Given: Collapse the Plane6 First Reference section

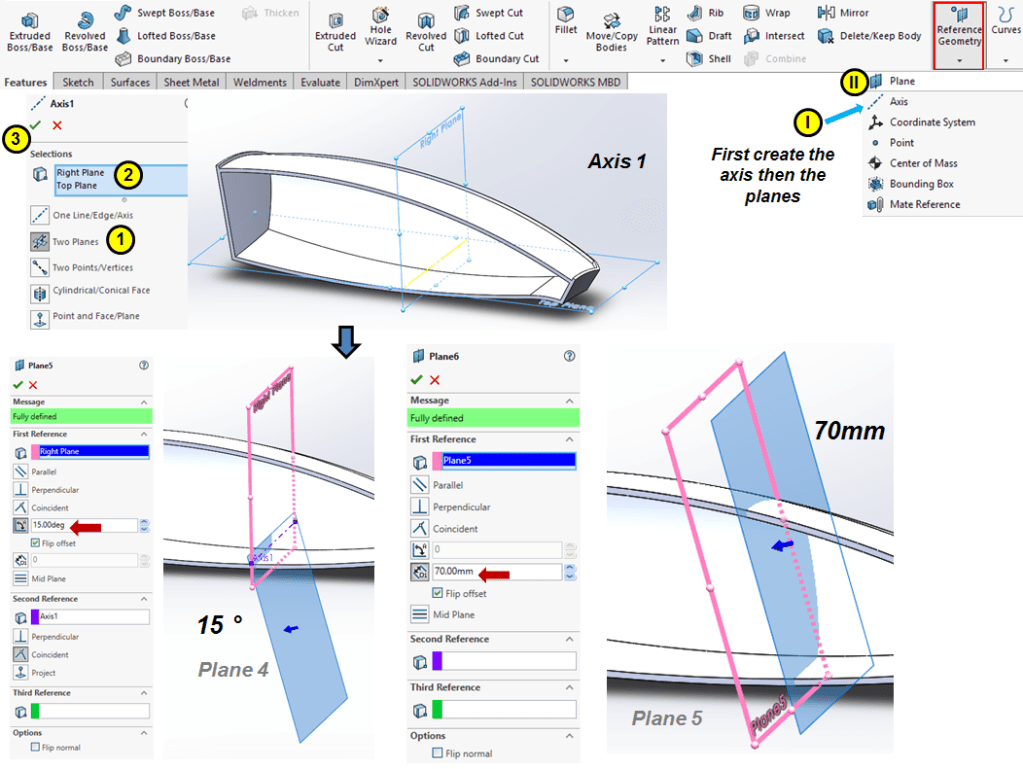Looking at the screenshot, I should (x=569, y=439).
